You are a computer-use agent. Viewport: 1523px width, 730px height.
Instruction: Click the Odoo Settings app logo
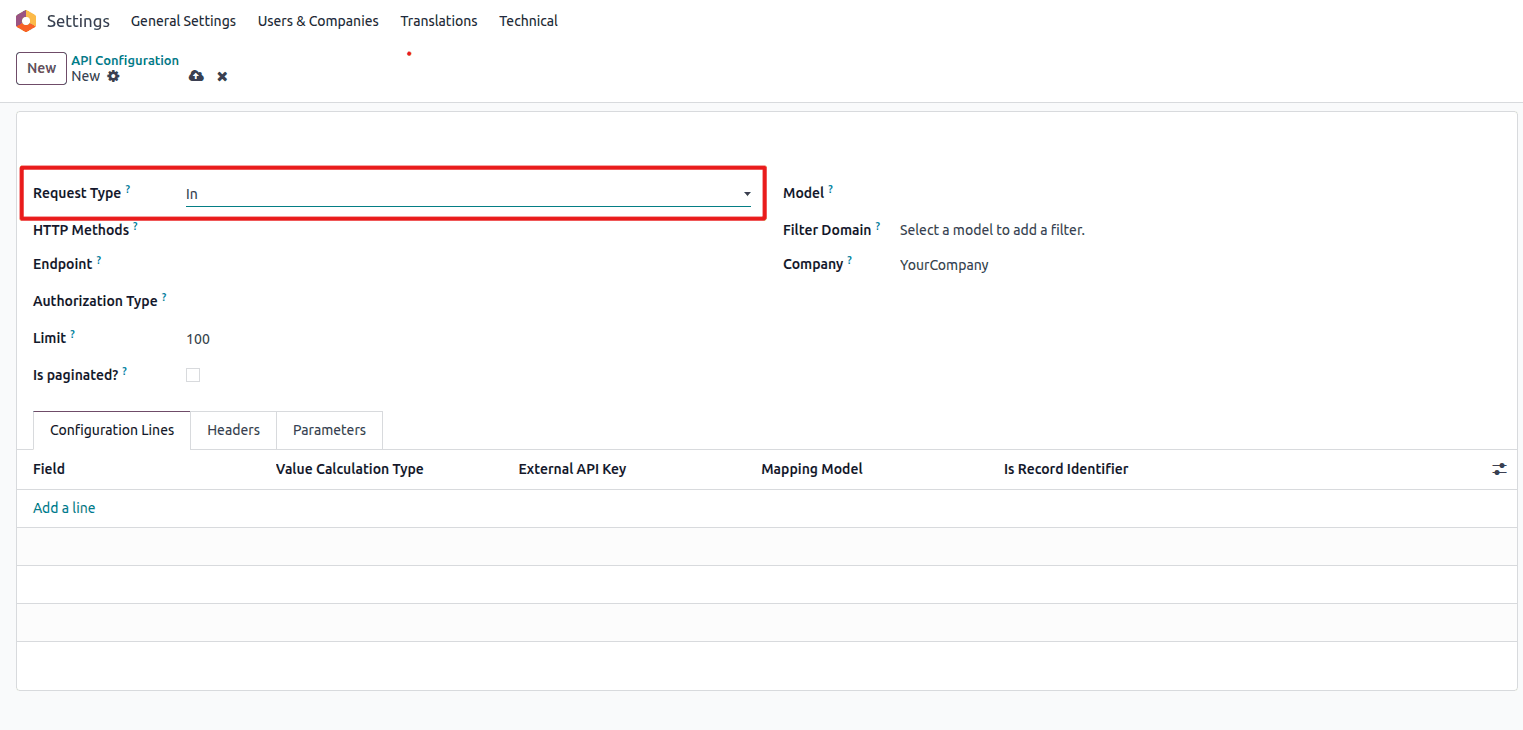[x=26, y=21]
